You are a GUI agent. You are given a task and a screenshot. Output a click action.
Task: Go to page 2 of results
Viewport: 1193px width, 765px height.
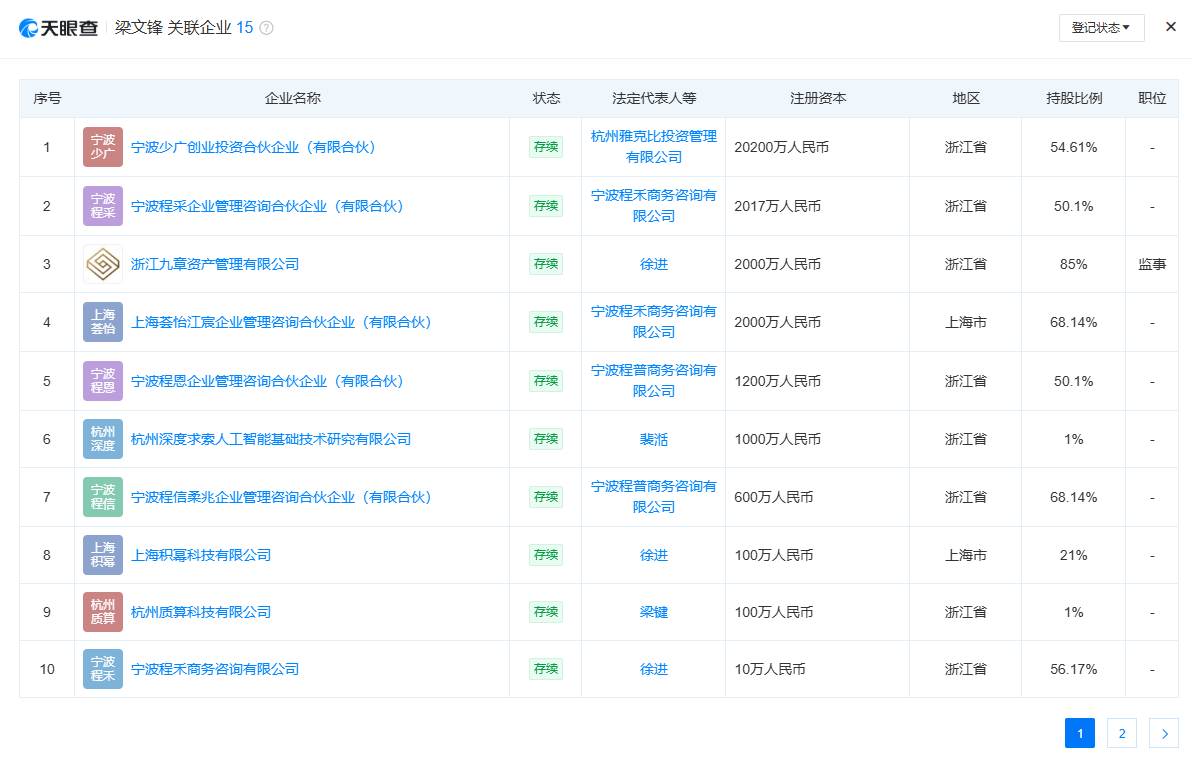(1121, 733)
